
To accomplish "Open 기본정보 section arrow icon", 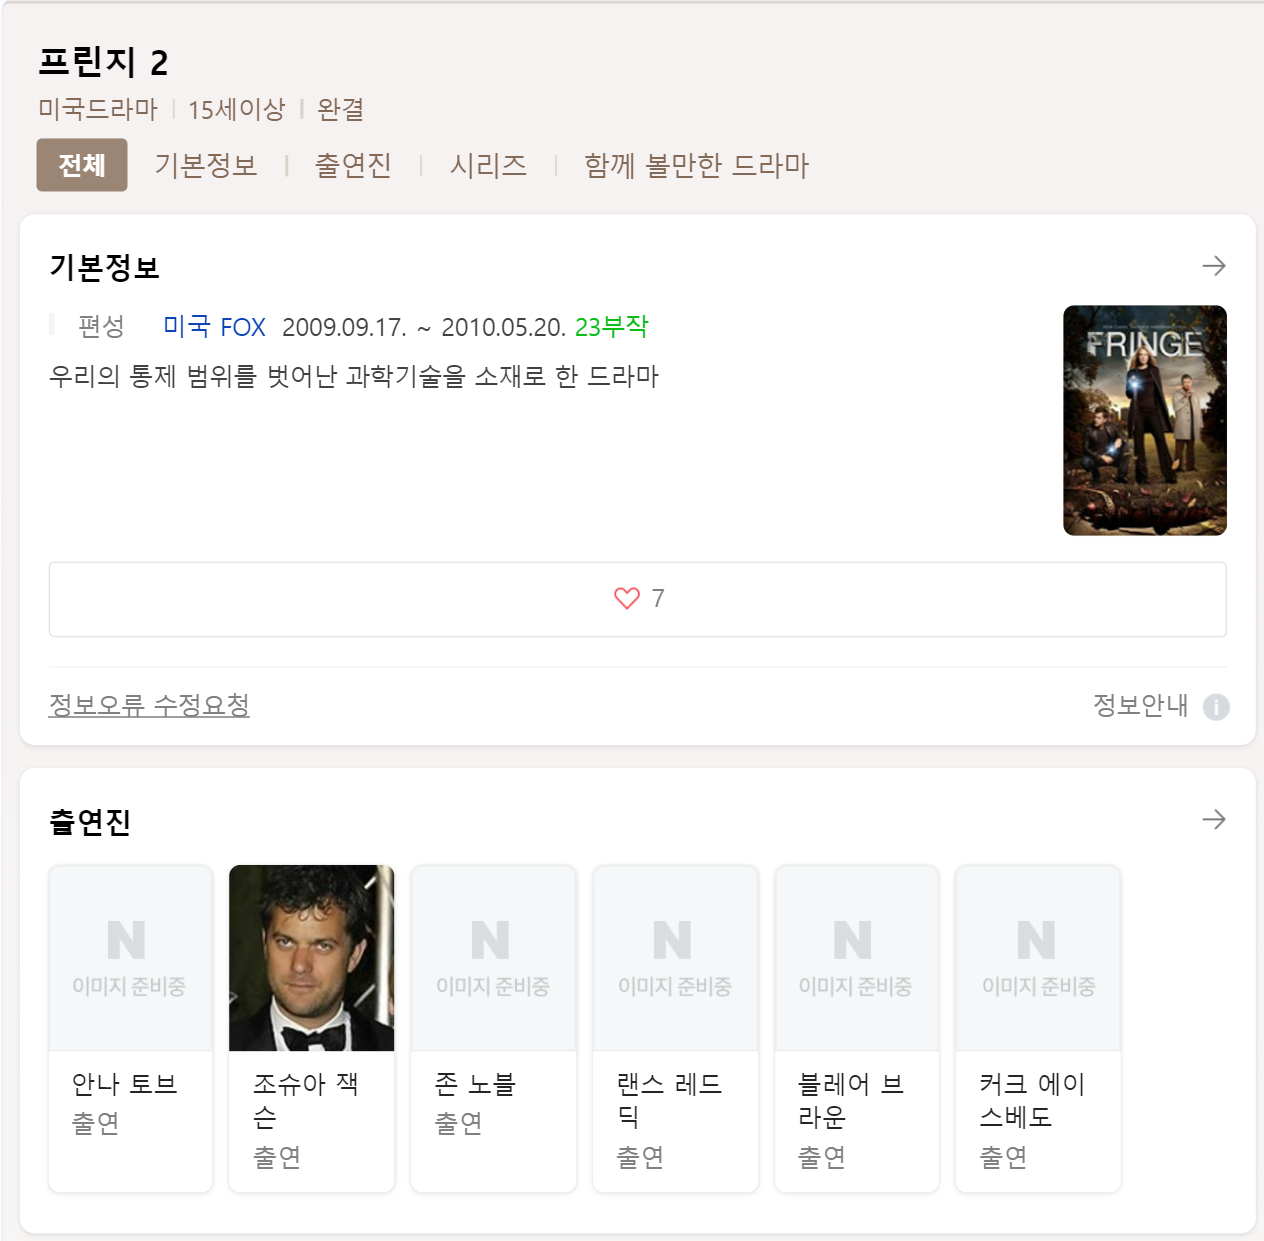I will (1214, 266).
